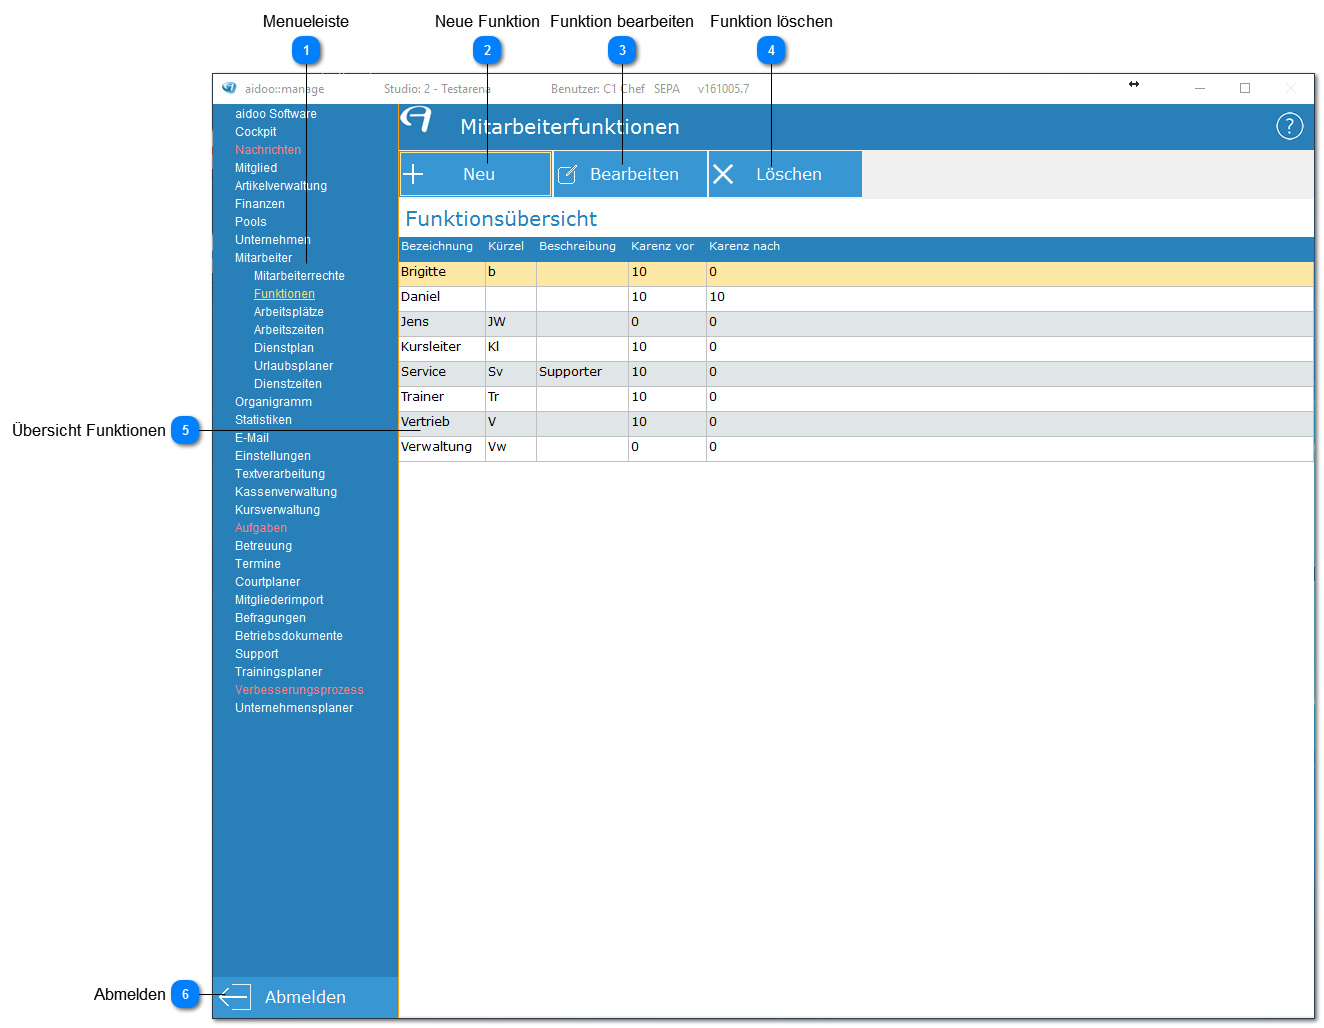This screenshot has height=1028, width=1324.
Task: Open Unternehmensplaner in sidebar
Action: (x=294, y=708)
